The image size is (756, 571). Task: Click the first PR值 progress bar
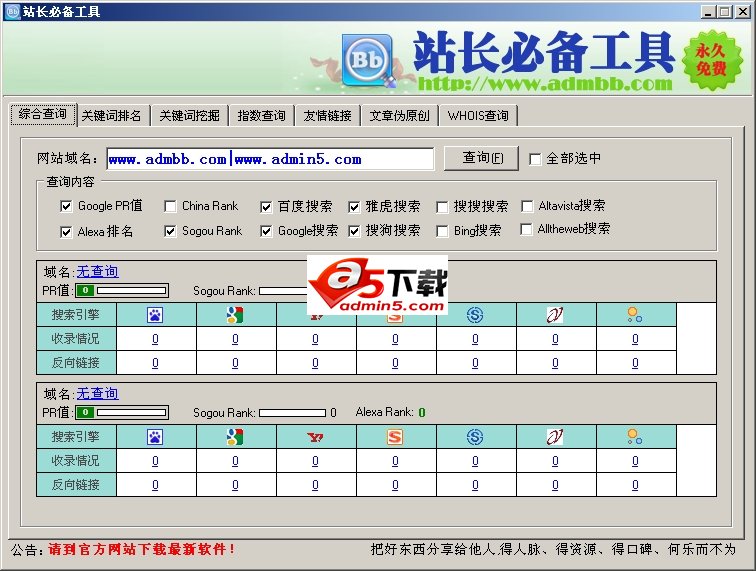[x=122, y=290]
